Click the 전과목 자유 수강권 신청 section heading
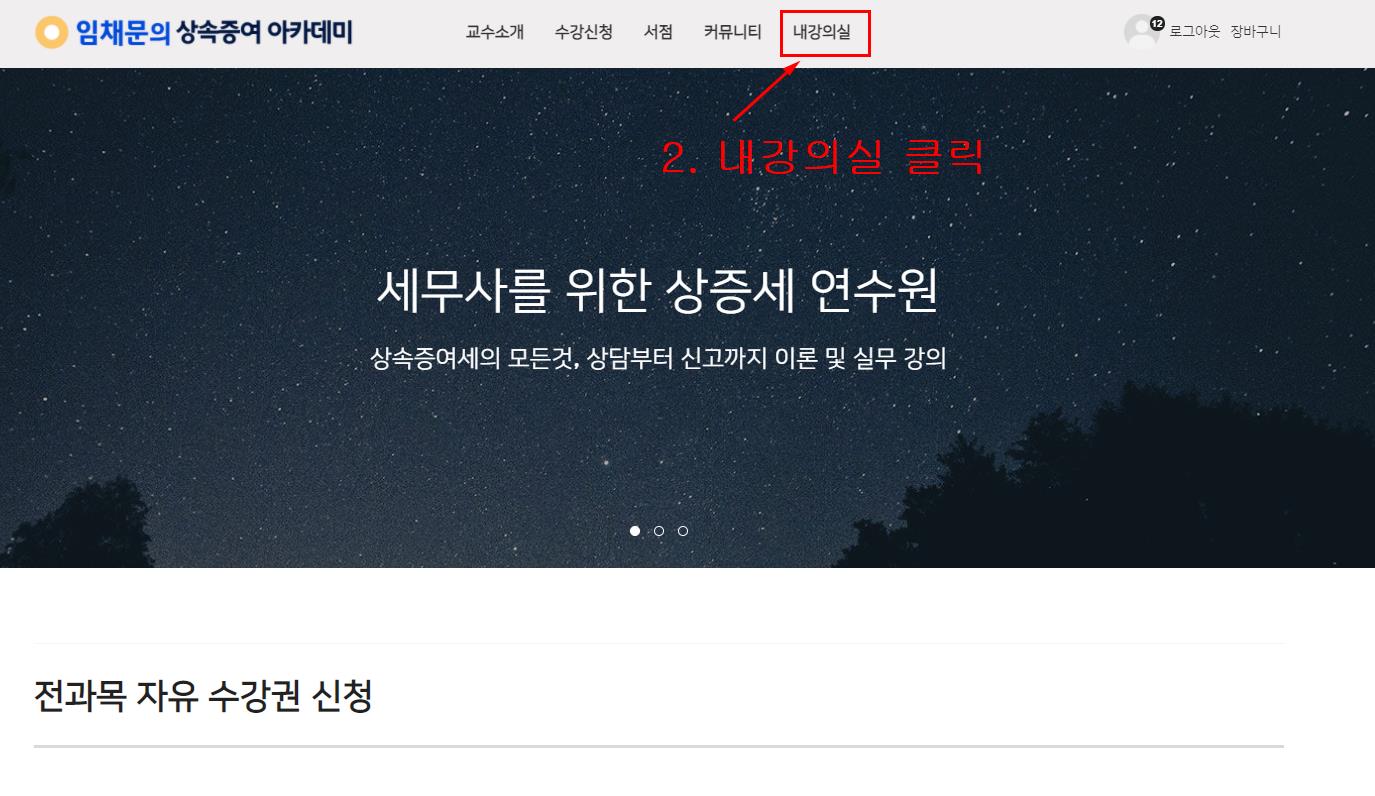The height and width of the screenshot is (796, 1375). click(203, 696)
